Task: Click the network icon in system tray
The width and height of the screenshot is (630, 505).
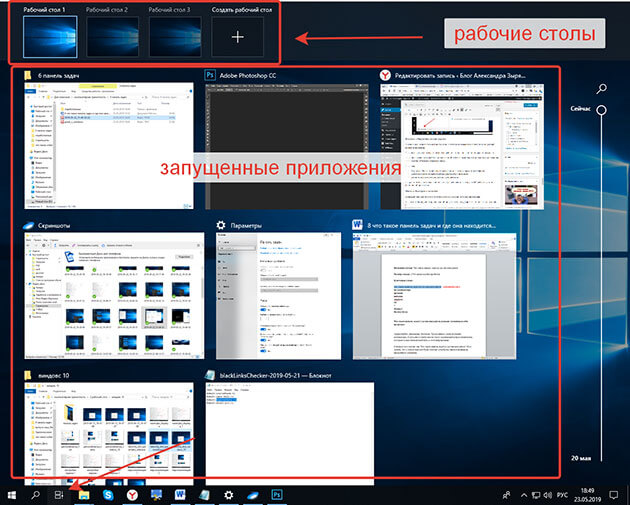Action: [536, 495]
